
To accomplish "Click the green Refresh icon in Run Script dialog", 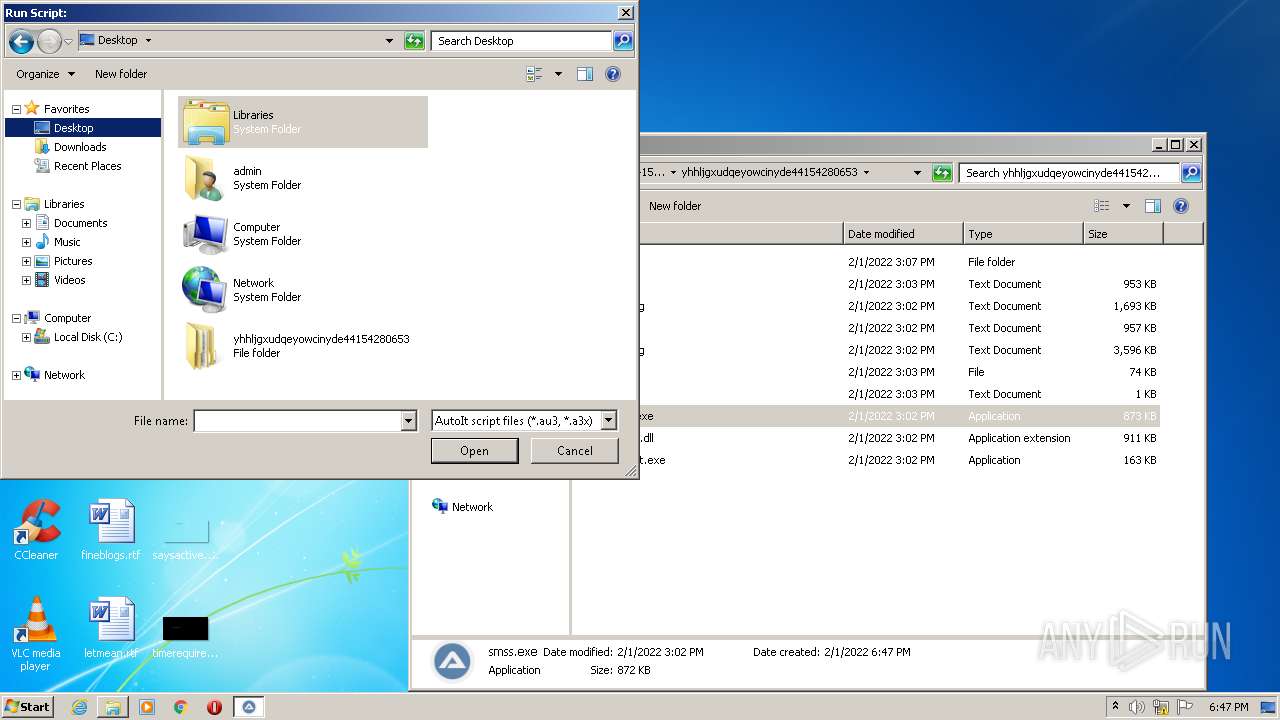I will pyautogui.click(x=414, y=41).
